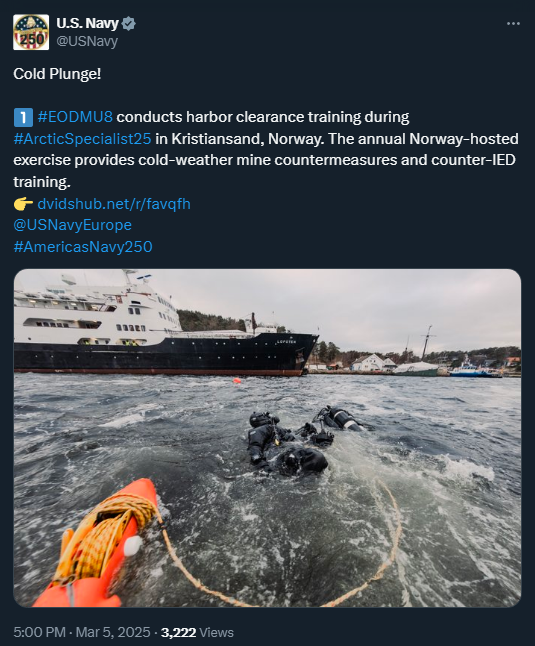Open the #ArcticSpecialist25 hashtag

click(82, 139)
